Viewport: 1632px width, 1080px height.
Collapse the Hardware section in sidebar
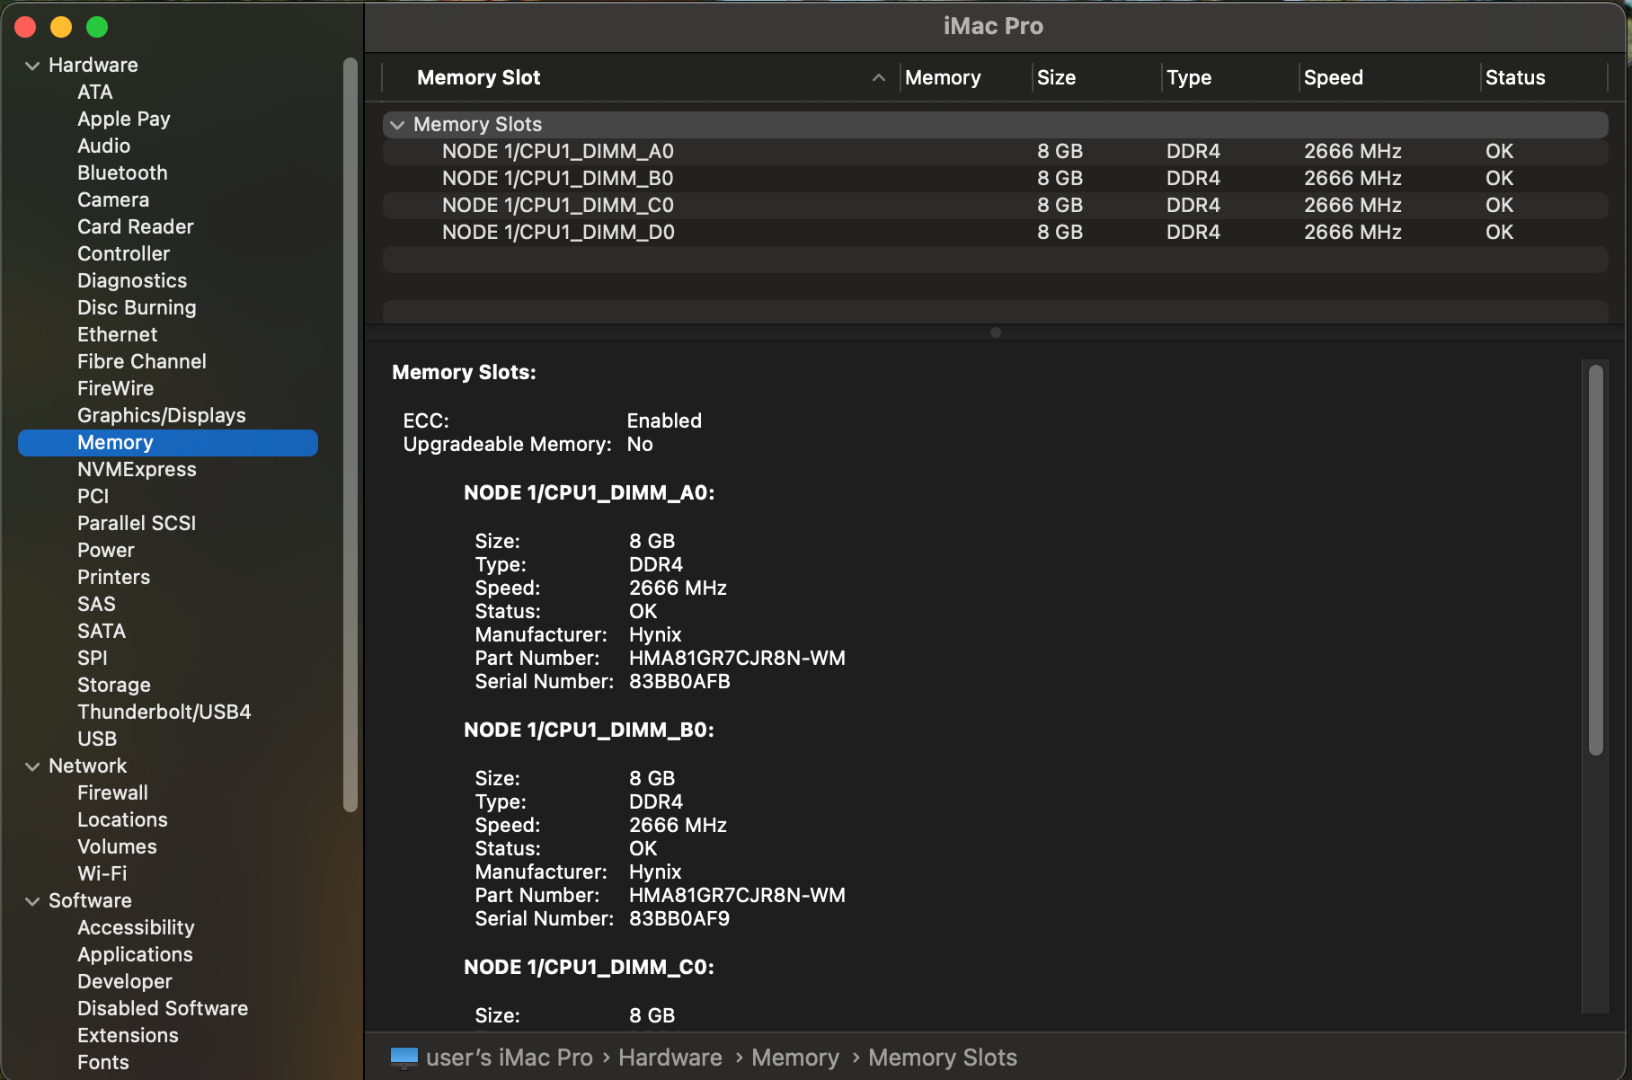click(x=32, y=66)
